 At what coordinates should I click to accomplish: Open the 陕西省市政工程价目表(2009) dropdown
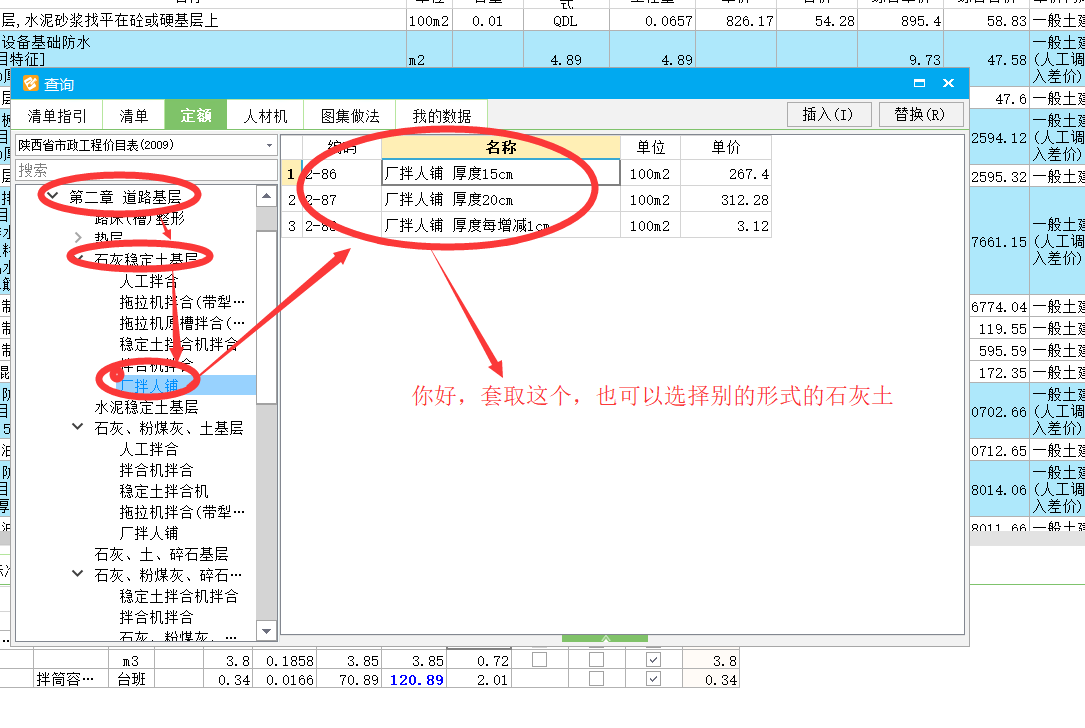pyautogui.click(x=269, y=145)
